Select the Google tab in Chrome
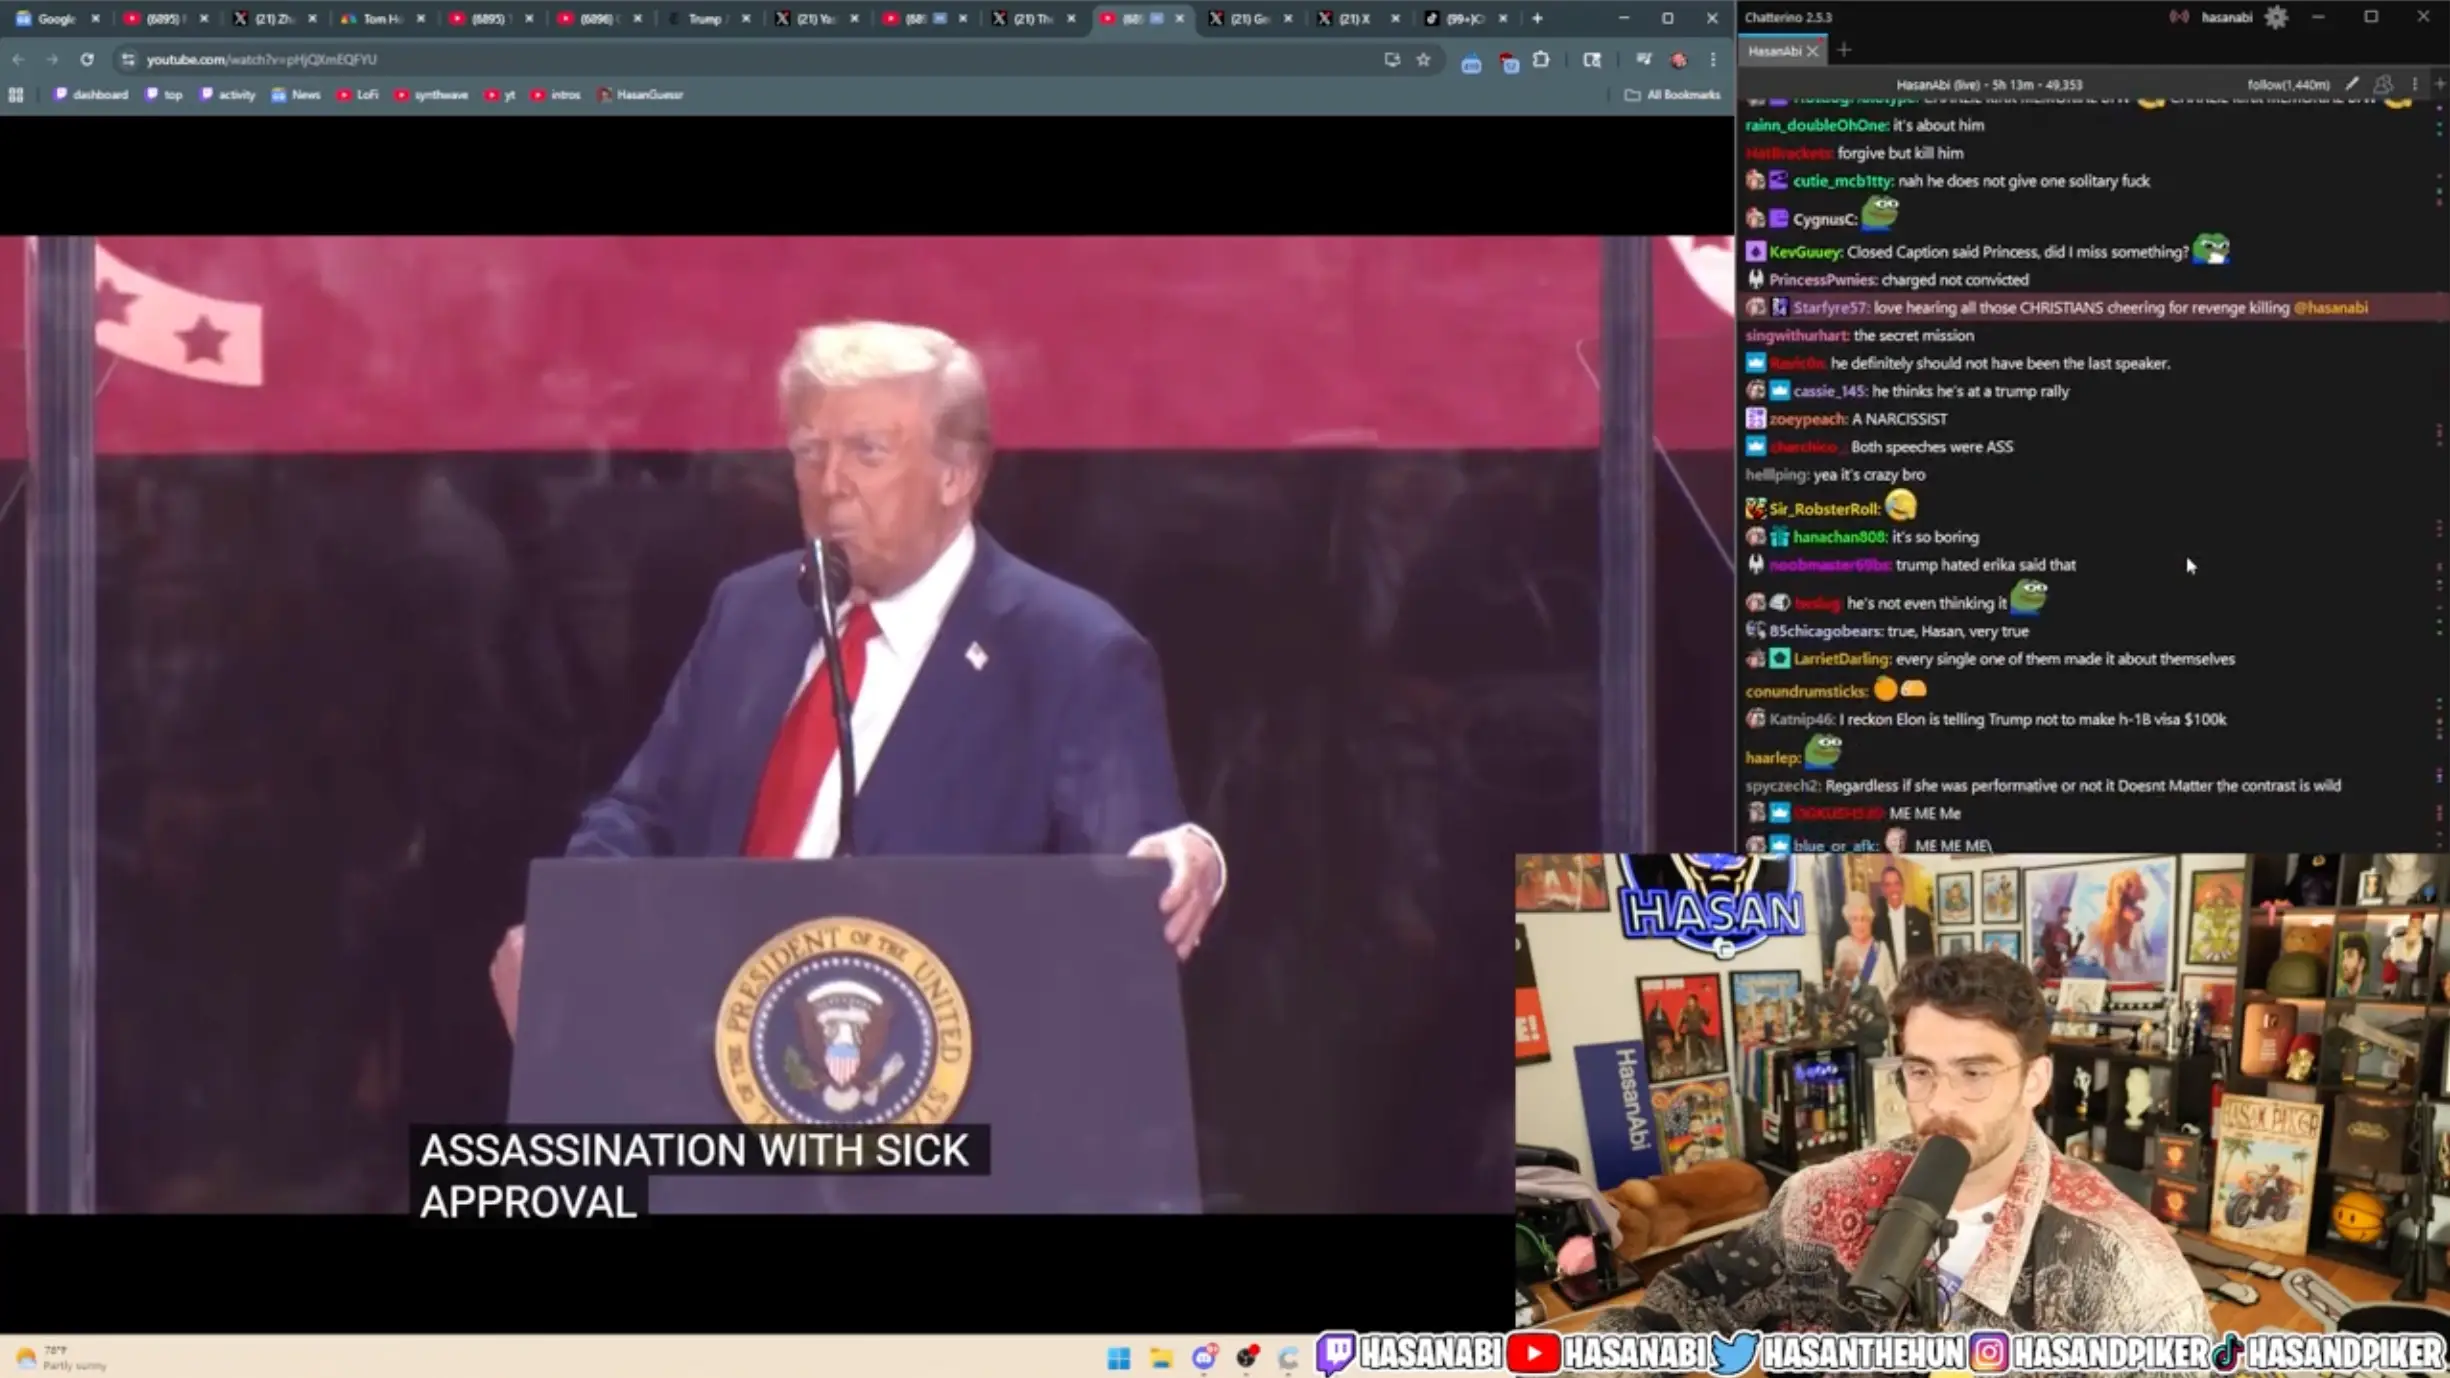Image resolution: width=2450 pixels, height=1378 pixels. click(55, 18)
